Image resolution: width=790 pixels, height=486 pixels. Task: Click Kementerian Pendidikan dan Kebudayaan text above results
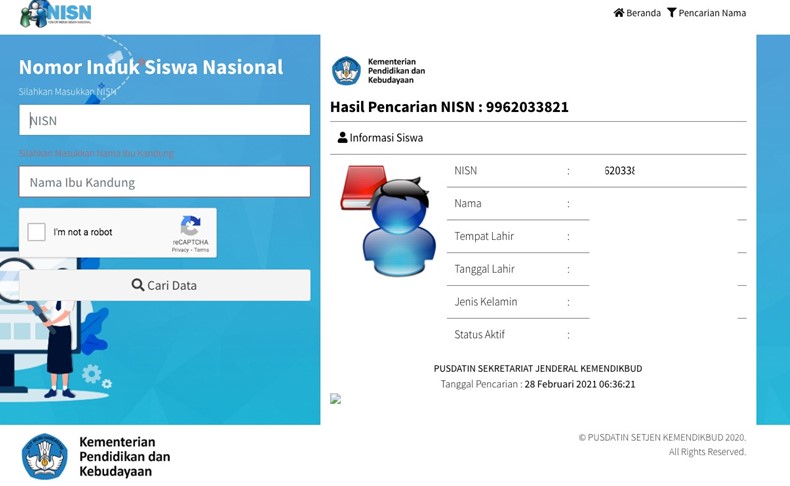pyautogui.click(x=396, y=71)
